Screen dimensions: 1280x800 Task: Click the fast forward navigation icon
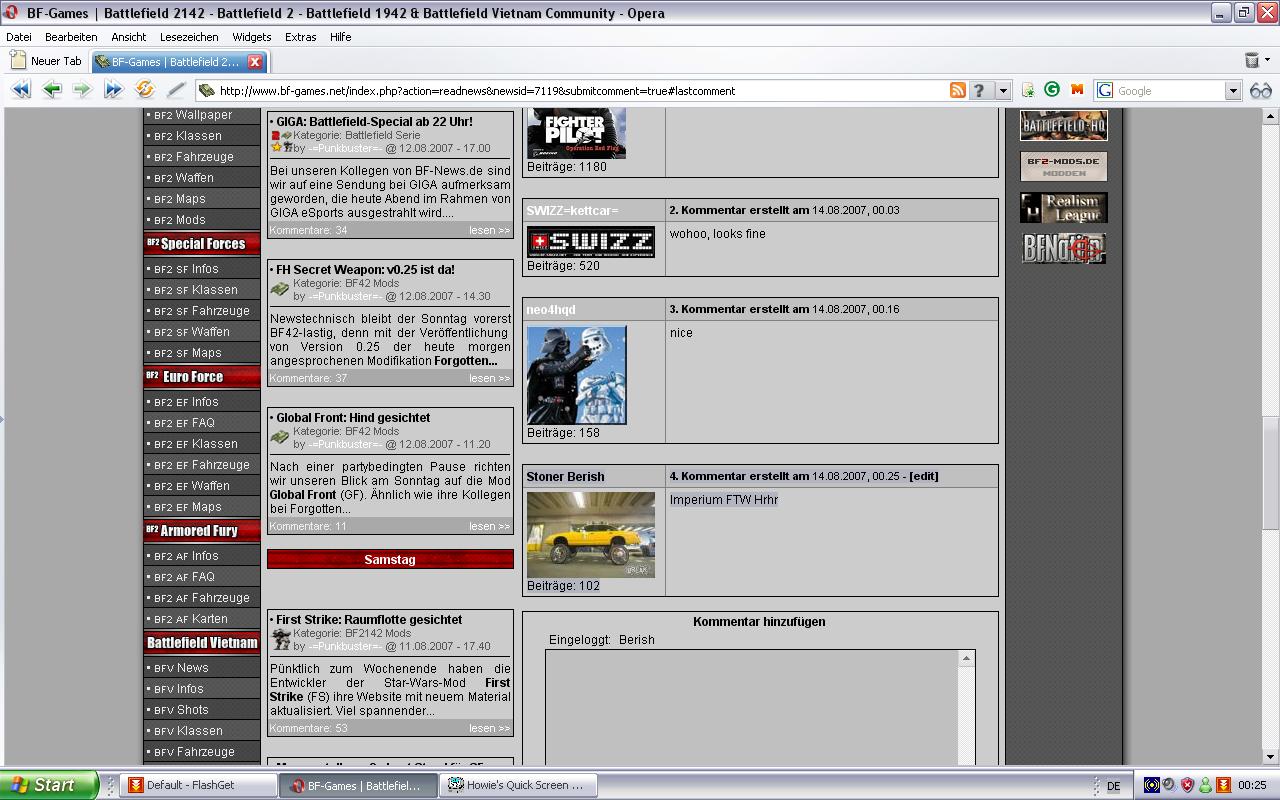[x=113, y=90]
